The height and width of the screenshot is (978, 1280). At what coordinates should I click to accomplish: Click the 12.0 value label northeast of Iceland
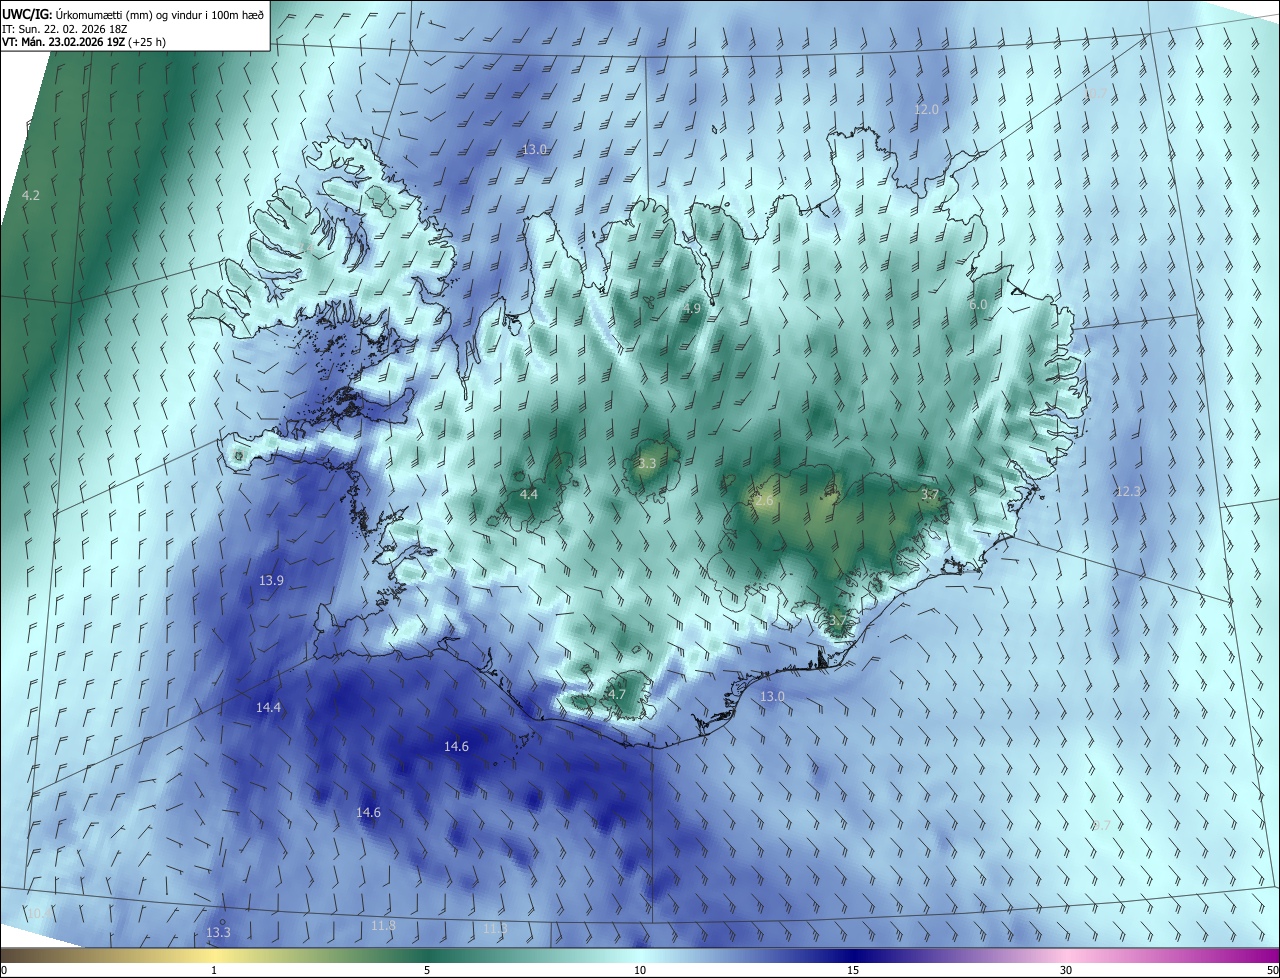click(927, 109)
